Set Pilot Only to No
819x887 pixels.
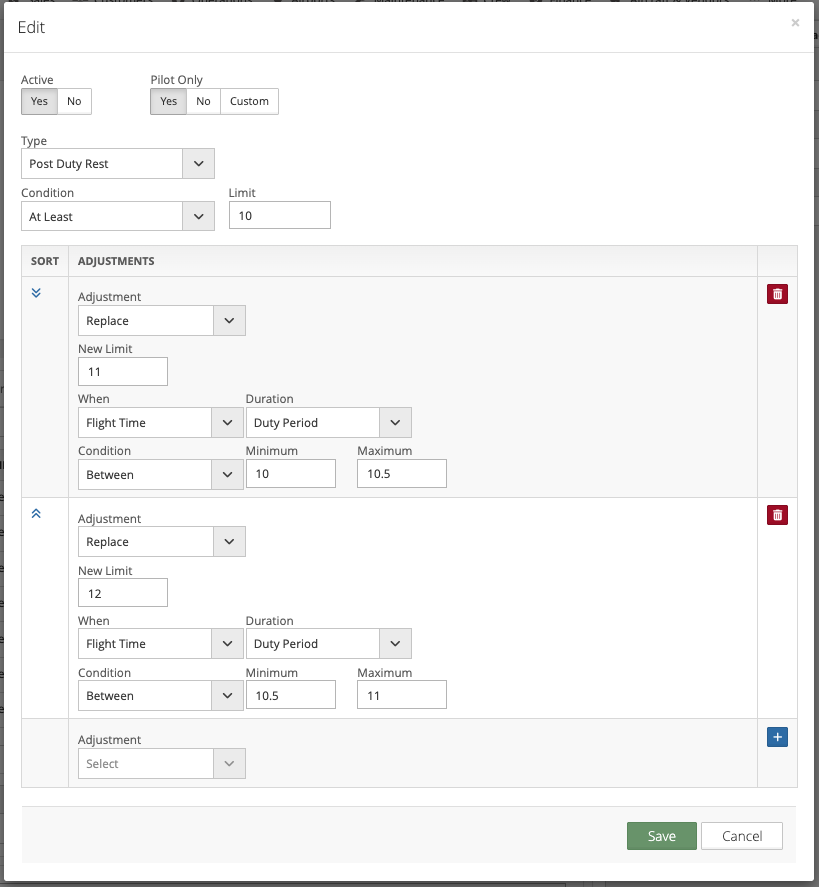click(203, 101)
